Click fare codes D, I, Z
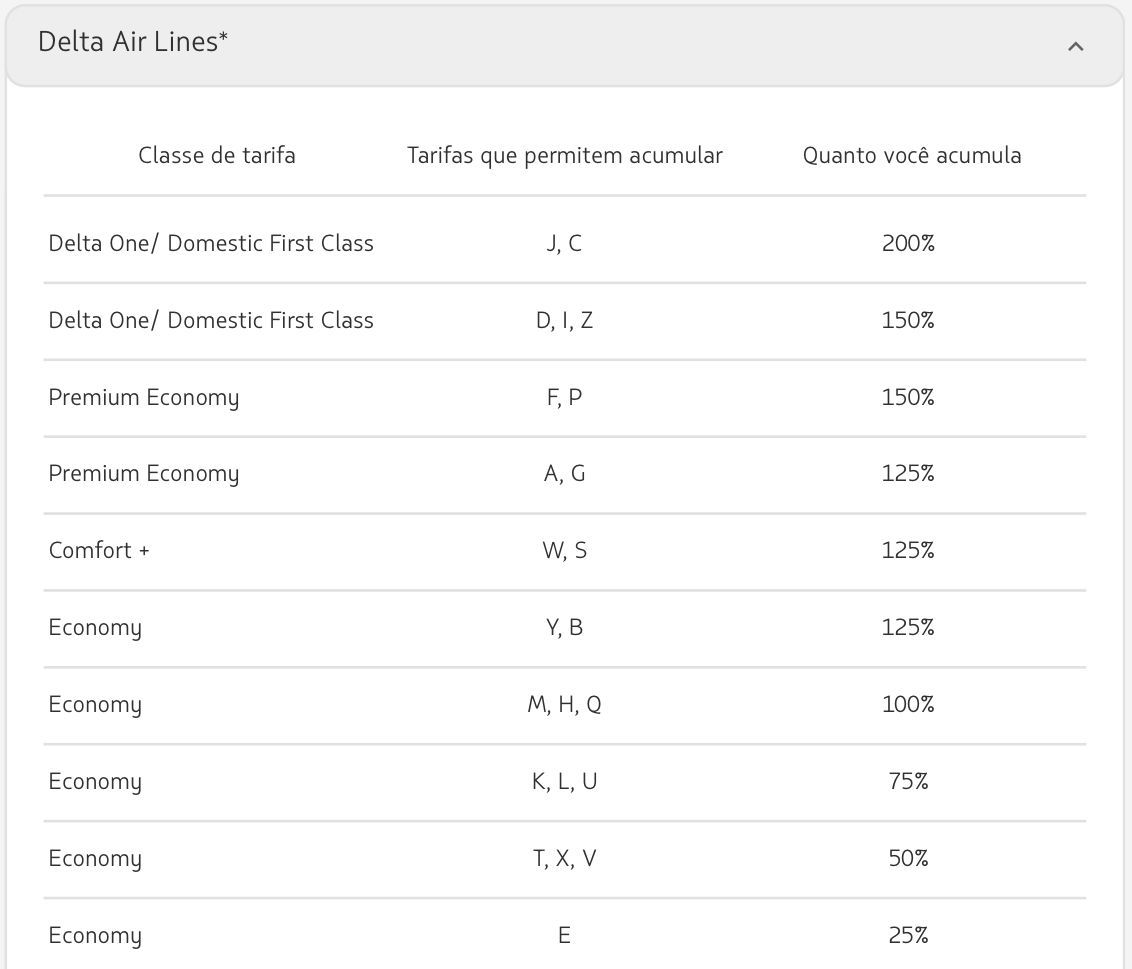 pos(565,321)
